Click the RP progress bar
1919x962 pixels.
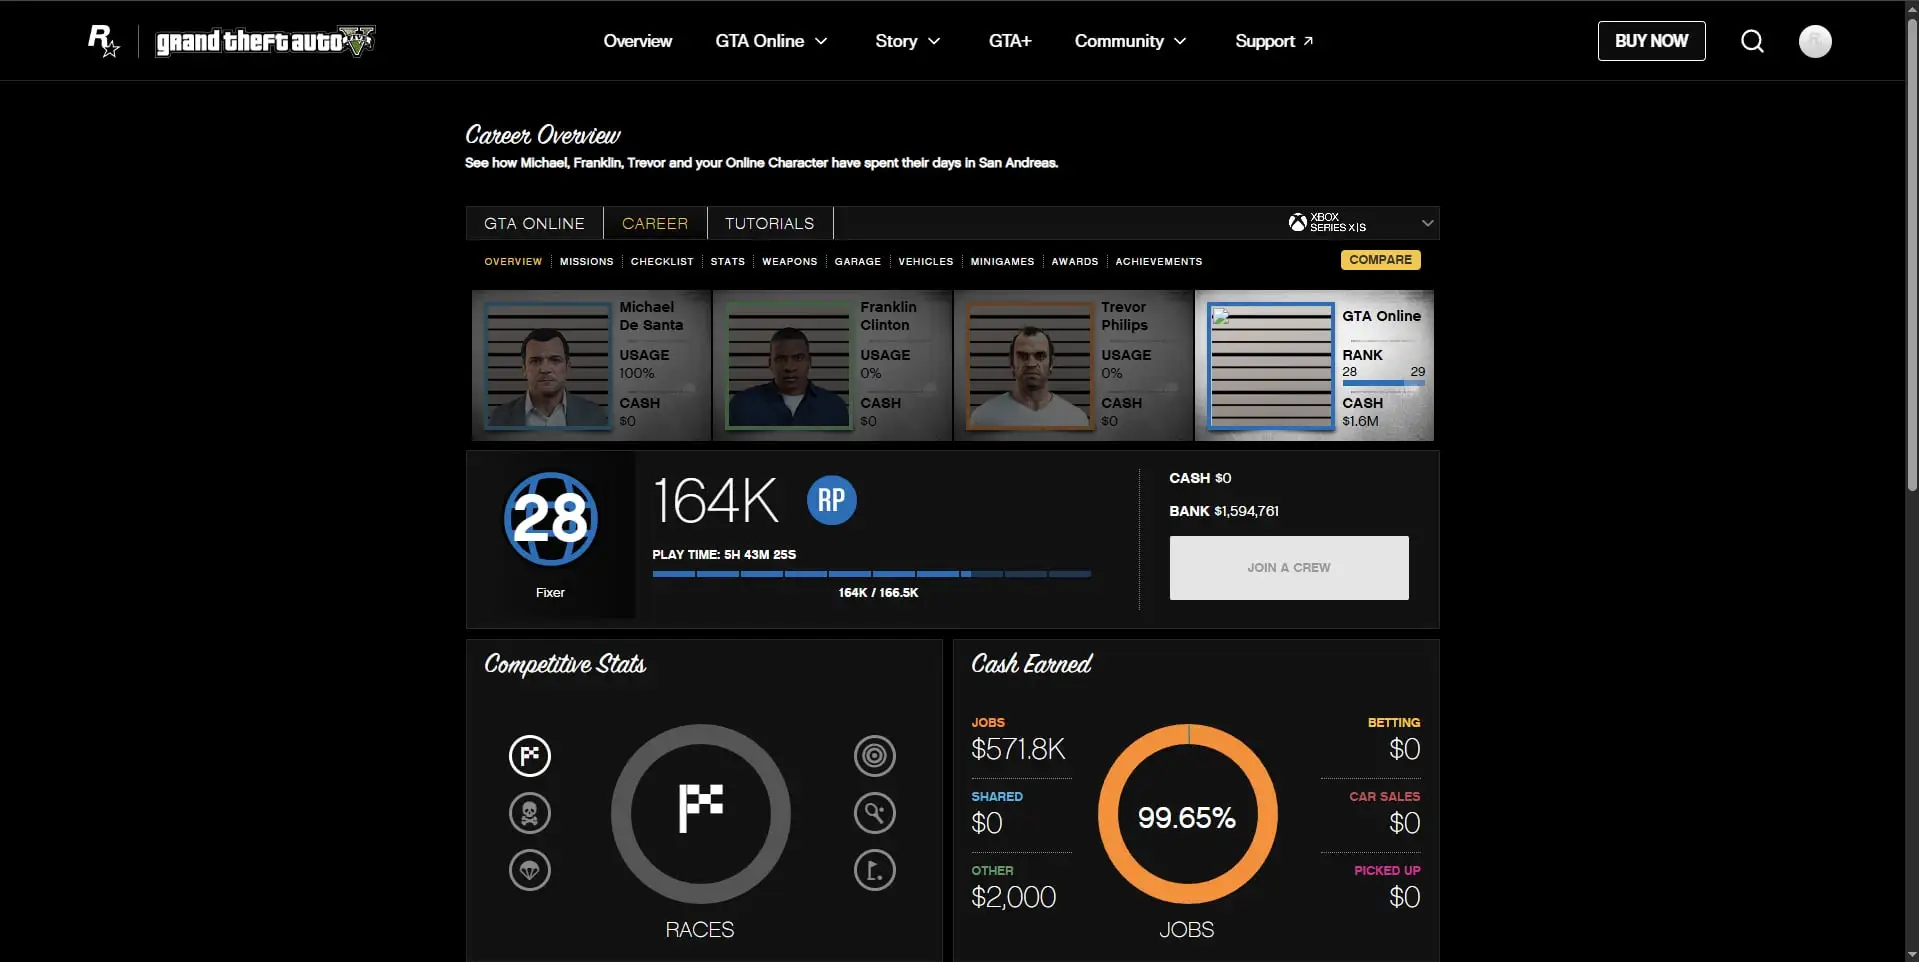click(871, 574)
